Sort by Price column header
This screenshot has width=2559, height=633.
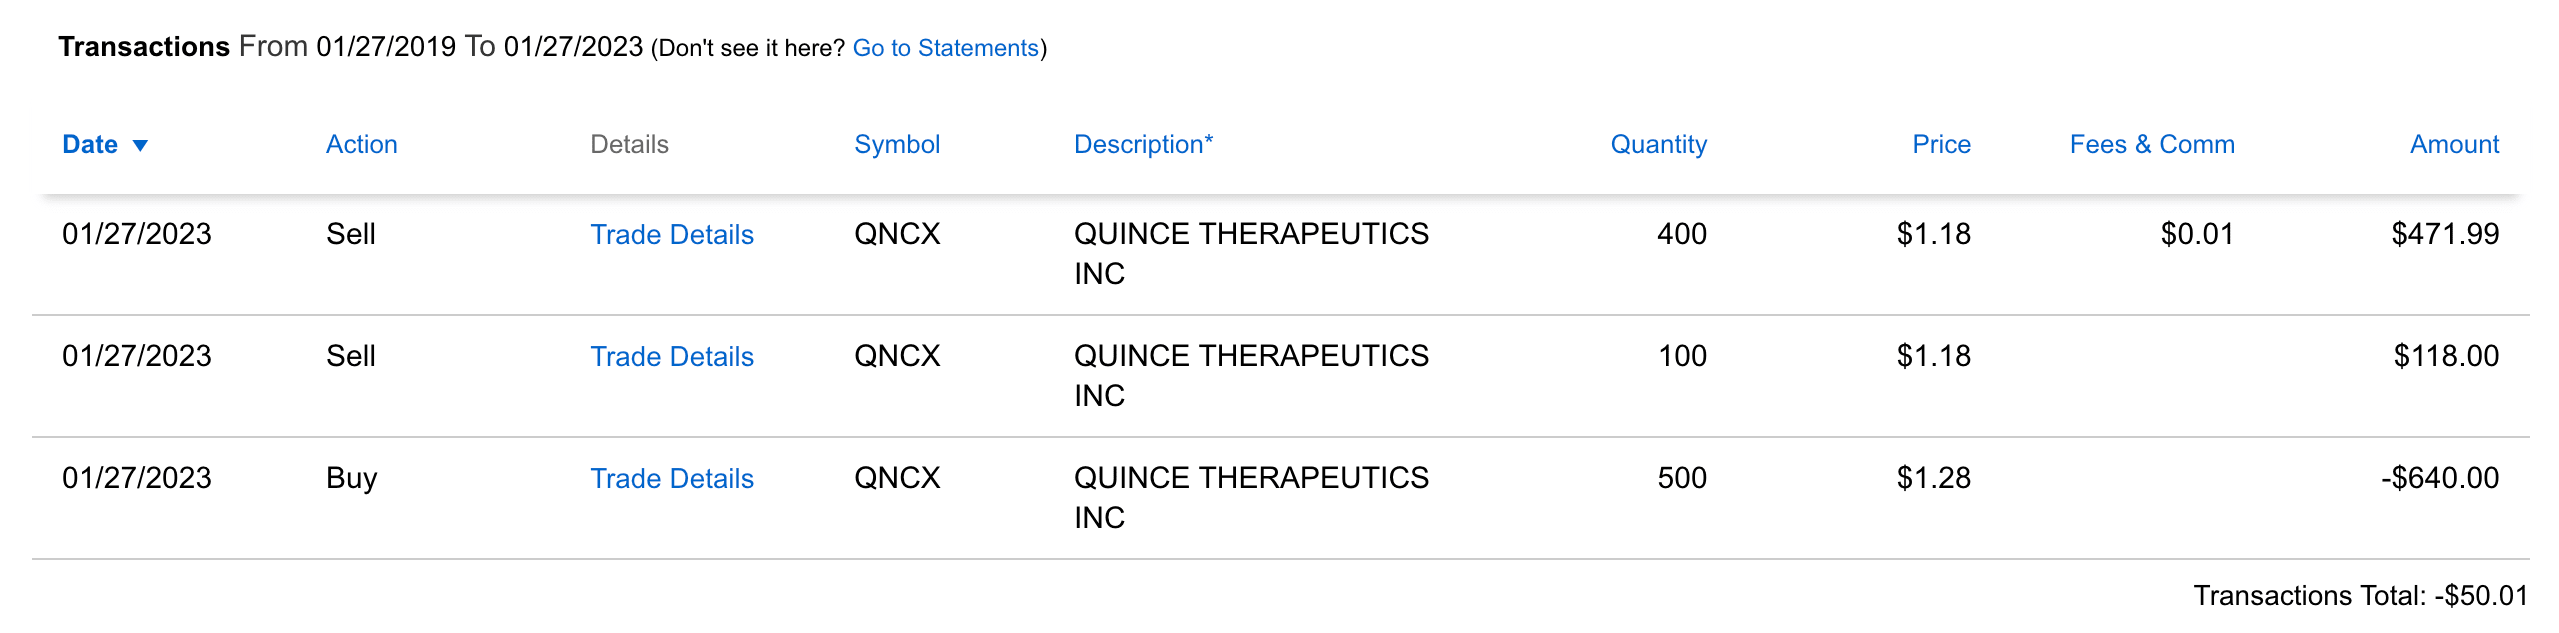pyautogui.click(x=1940, y=145)
